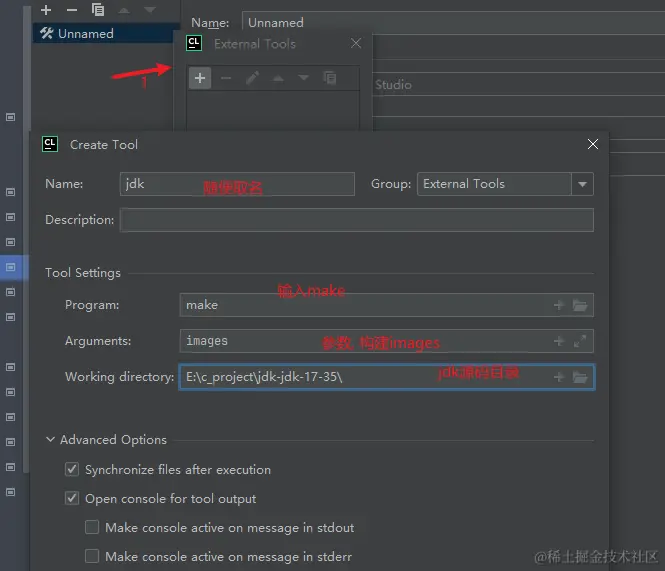The height and width of the screenshot is (571, 665).
Task: Enable Make console active on stderr message
Action: click(92, 556)
